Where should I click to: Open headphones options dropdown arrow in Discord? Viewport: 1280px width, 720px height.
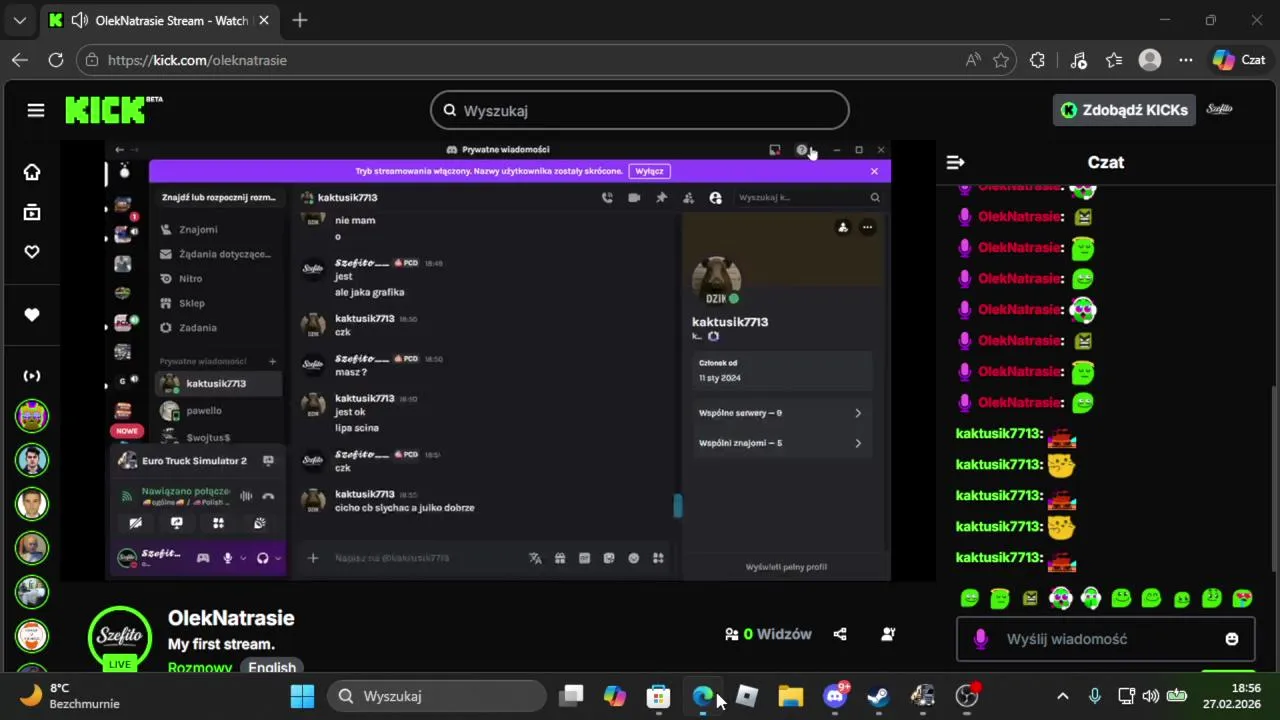click(x=277, y=558)
